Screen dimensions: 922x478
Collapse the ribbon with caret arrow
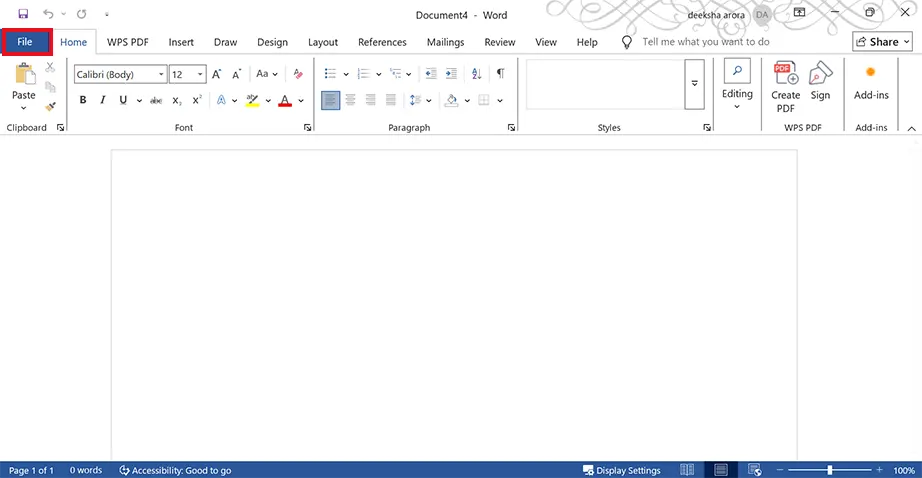(x=911, y=128)
